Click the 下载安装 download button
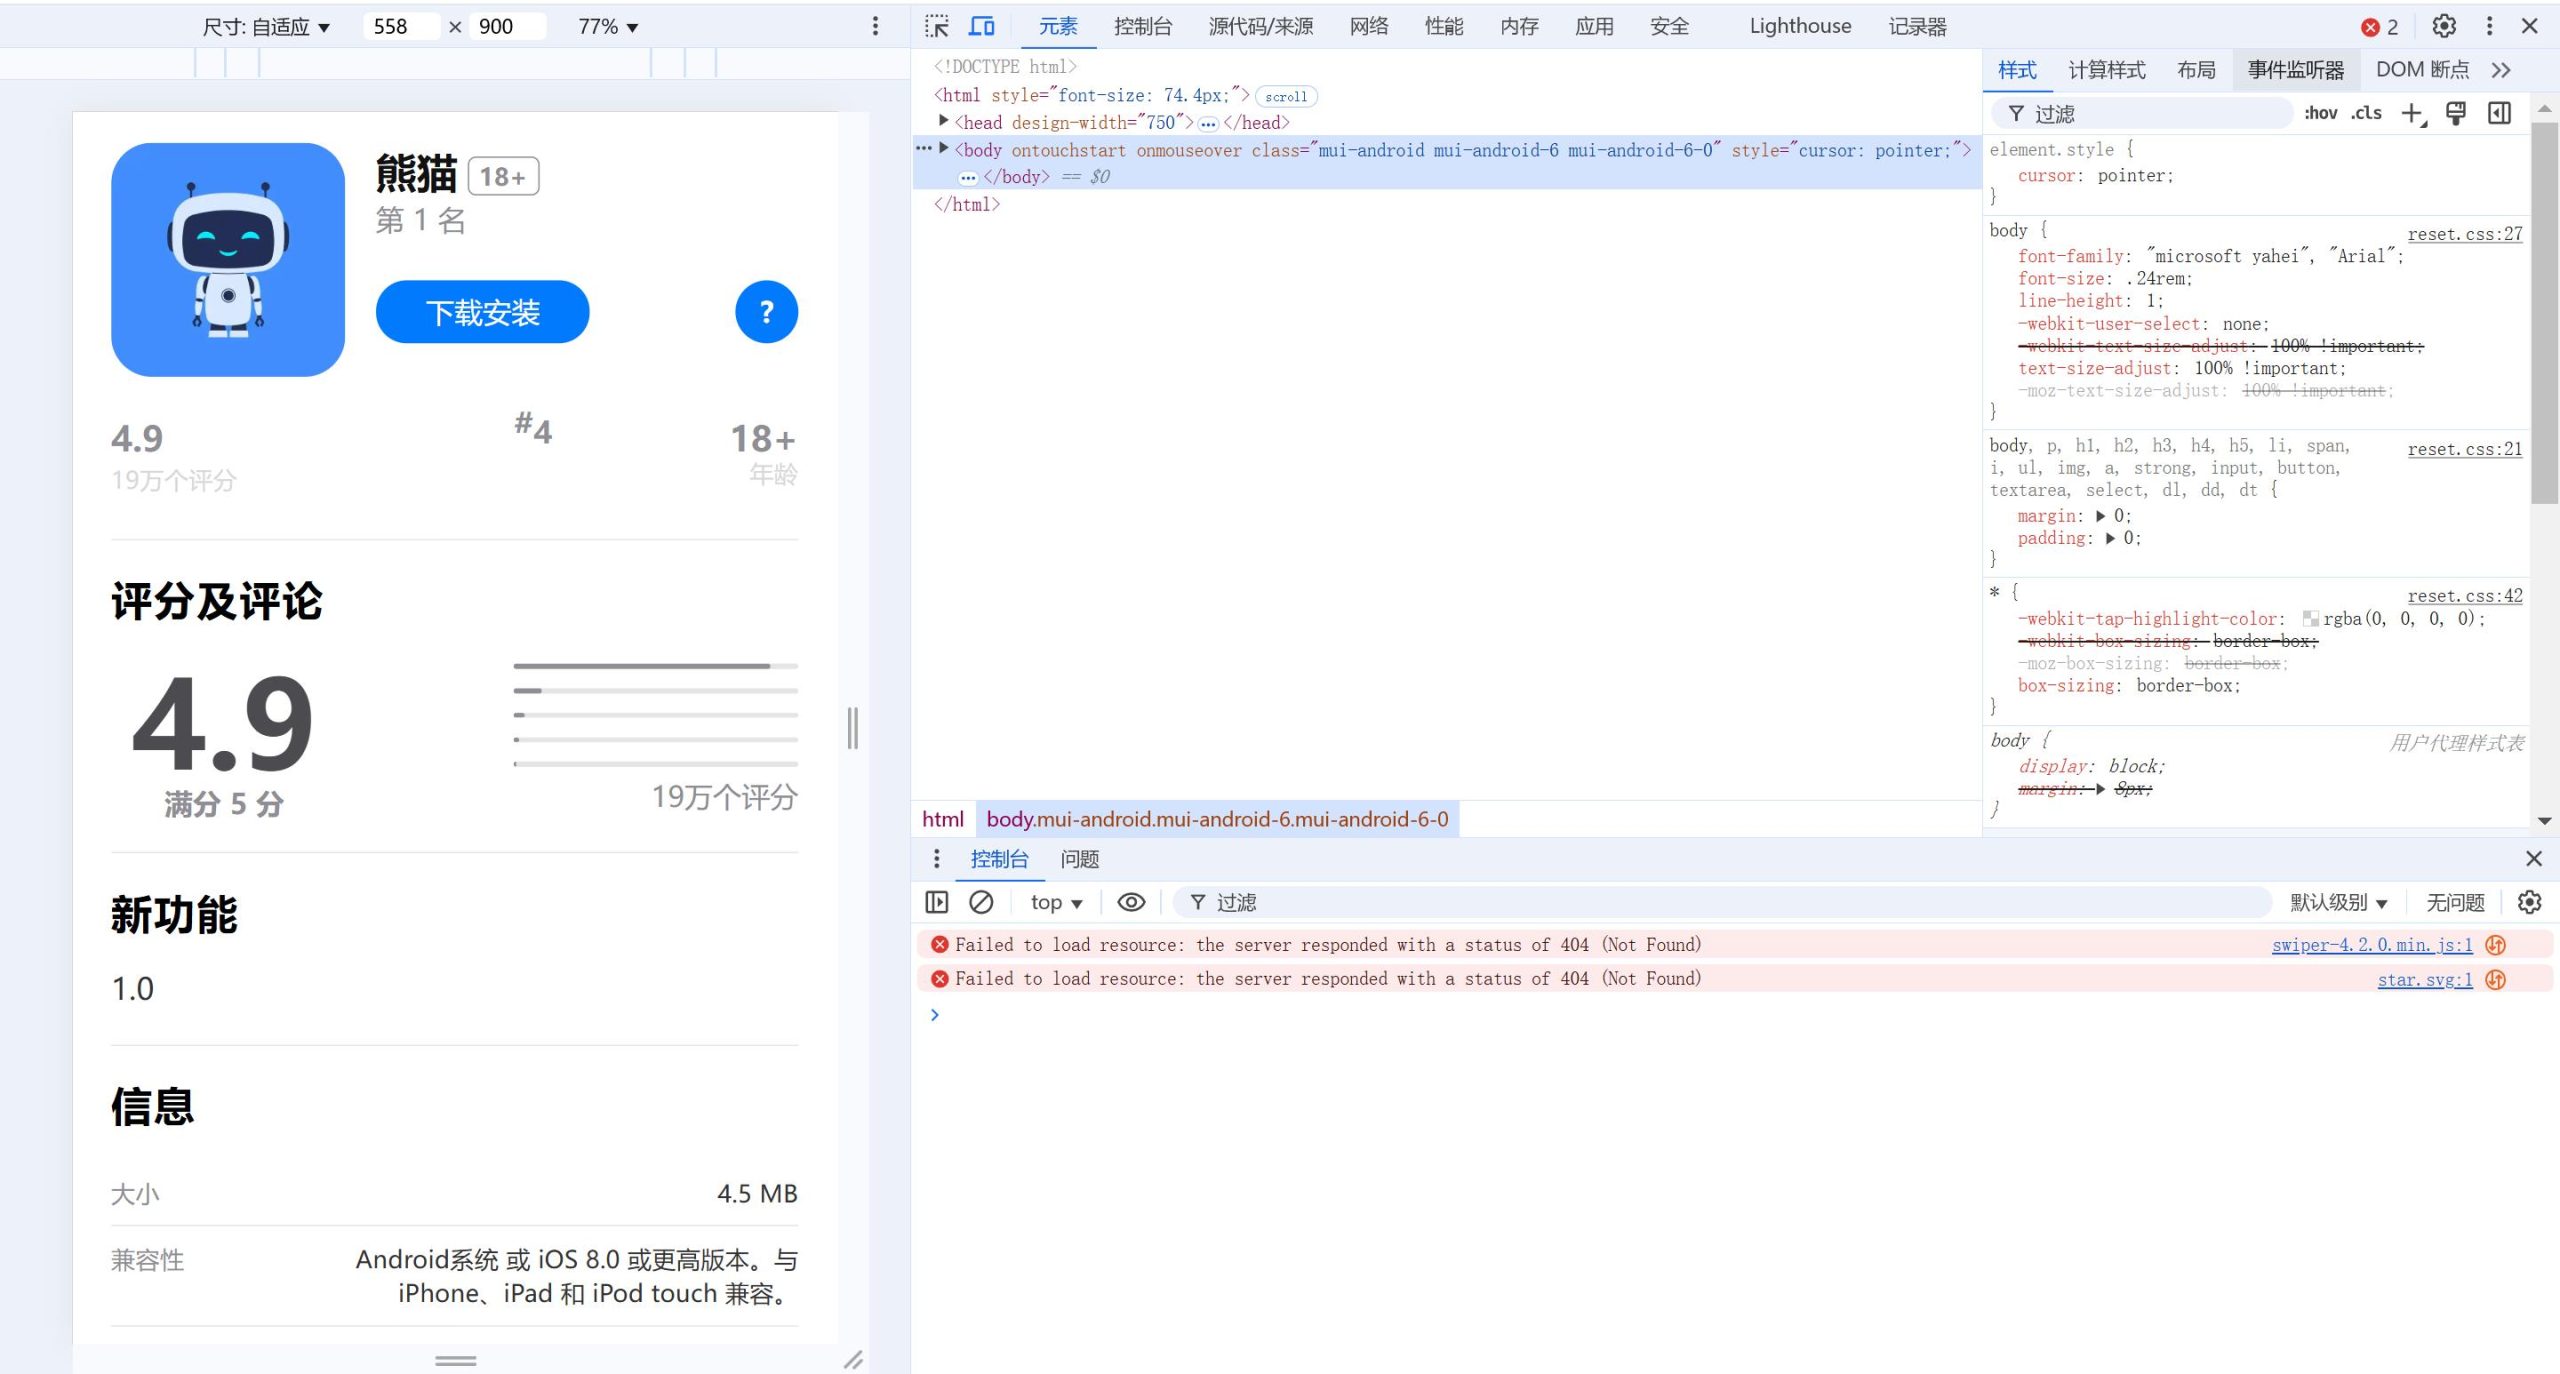The image size is (2560, 1374). 482,312
